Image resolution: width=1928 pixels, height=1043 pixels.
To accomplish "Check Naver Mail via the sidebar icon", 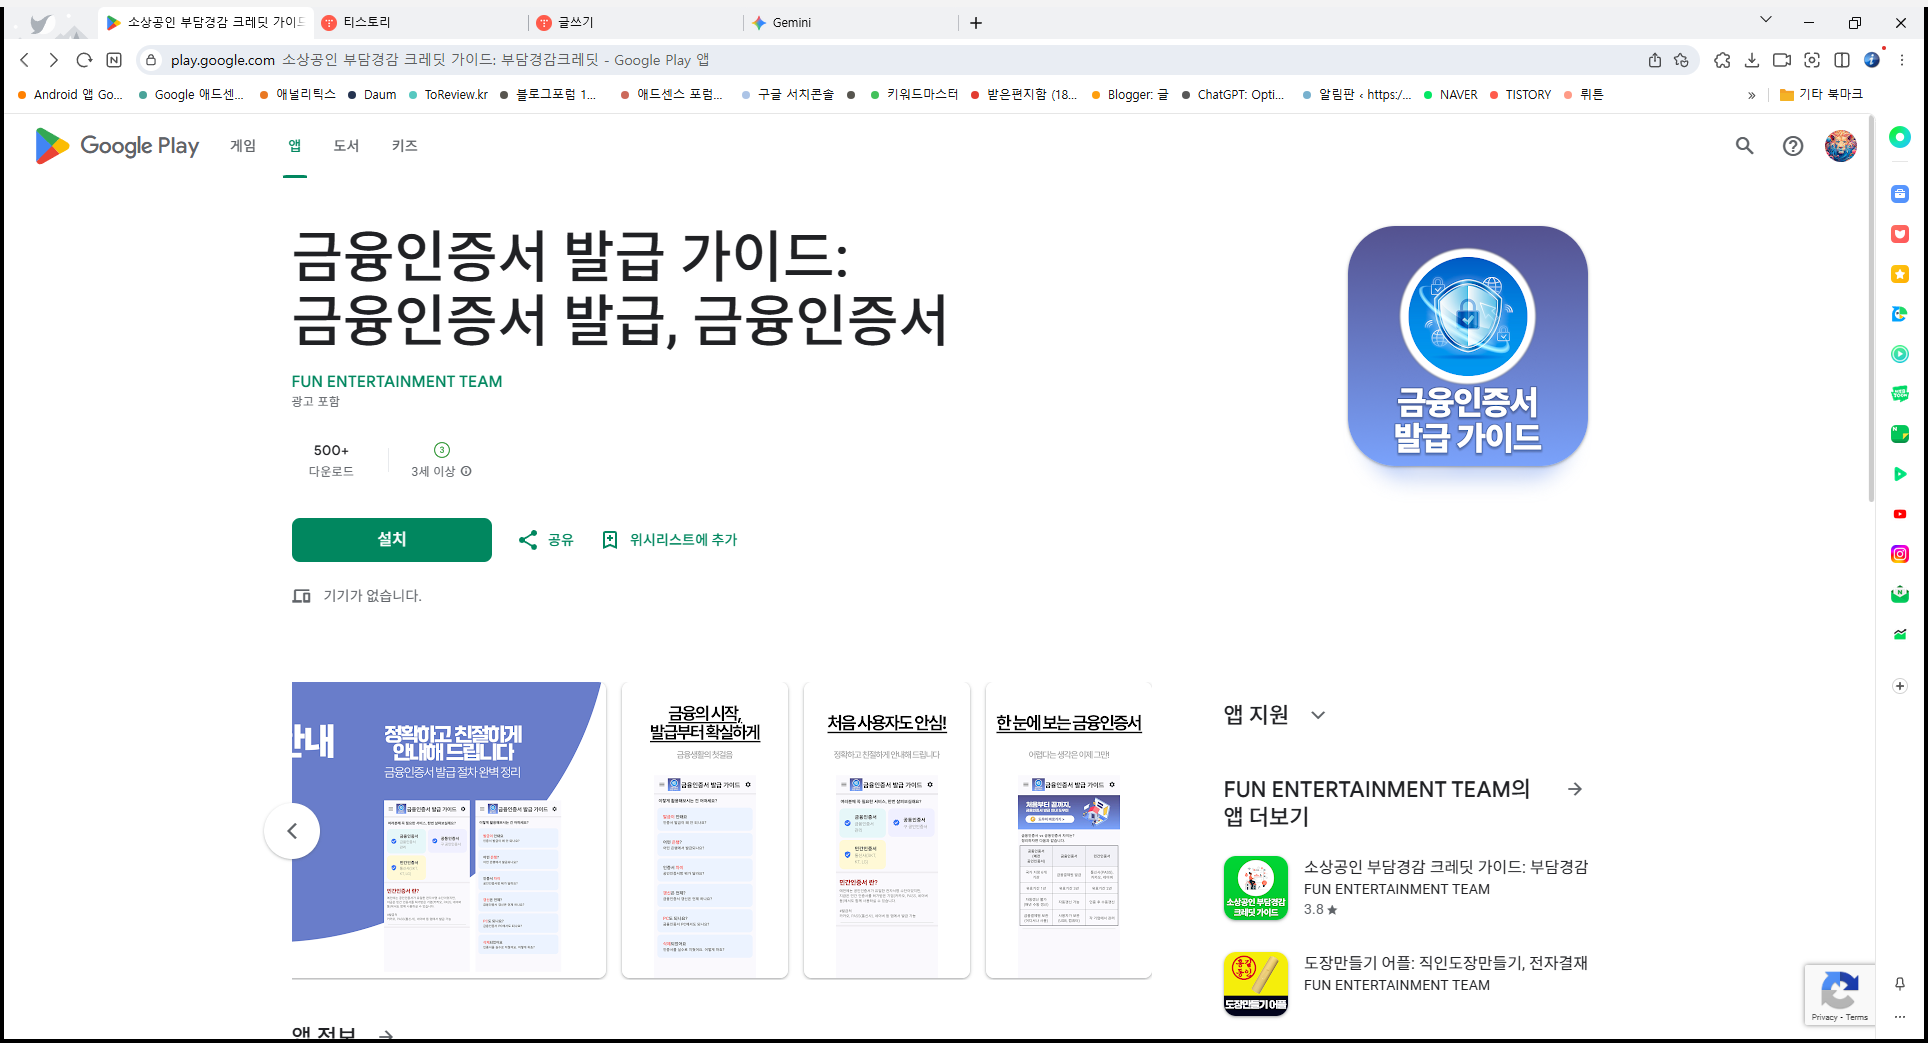I will click(1900, 594).
